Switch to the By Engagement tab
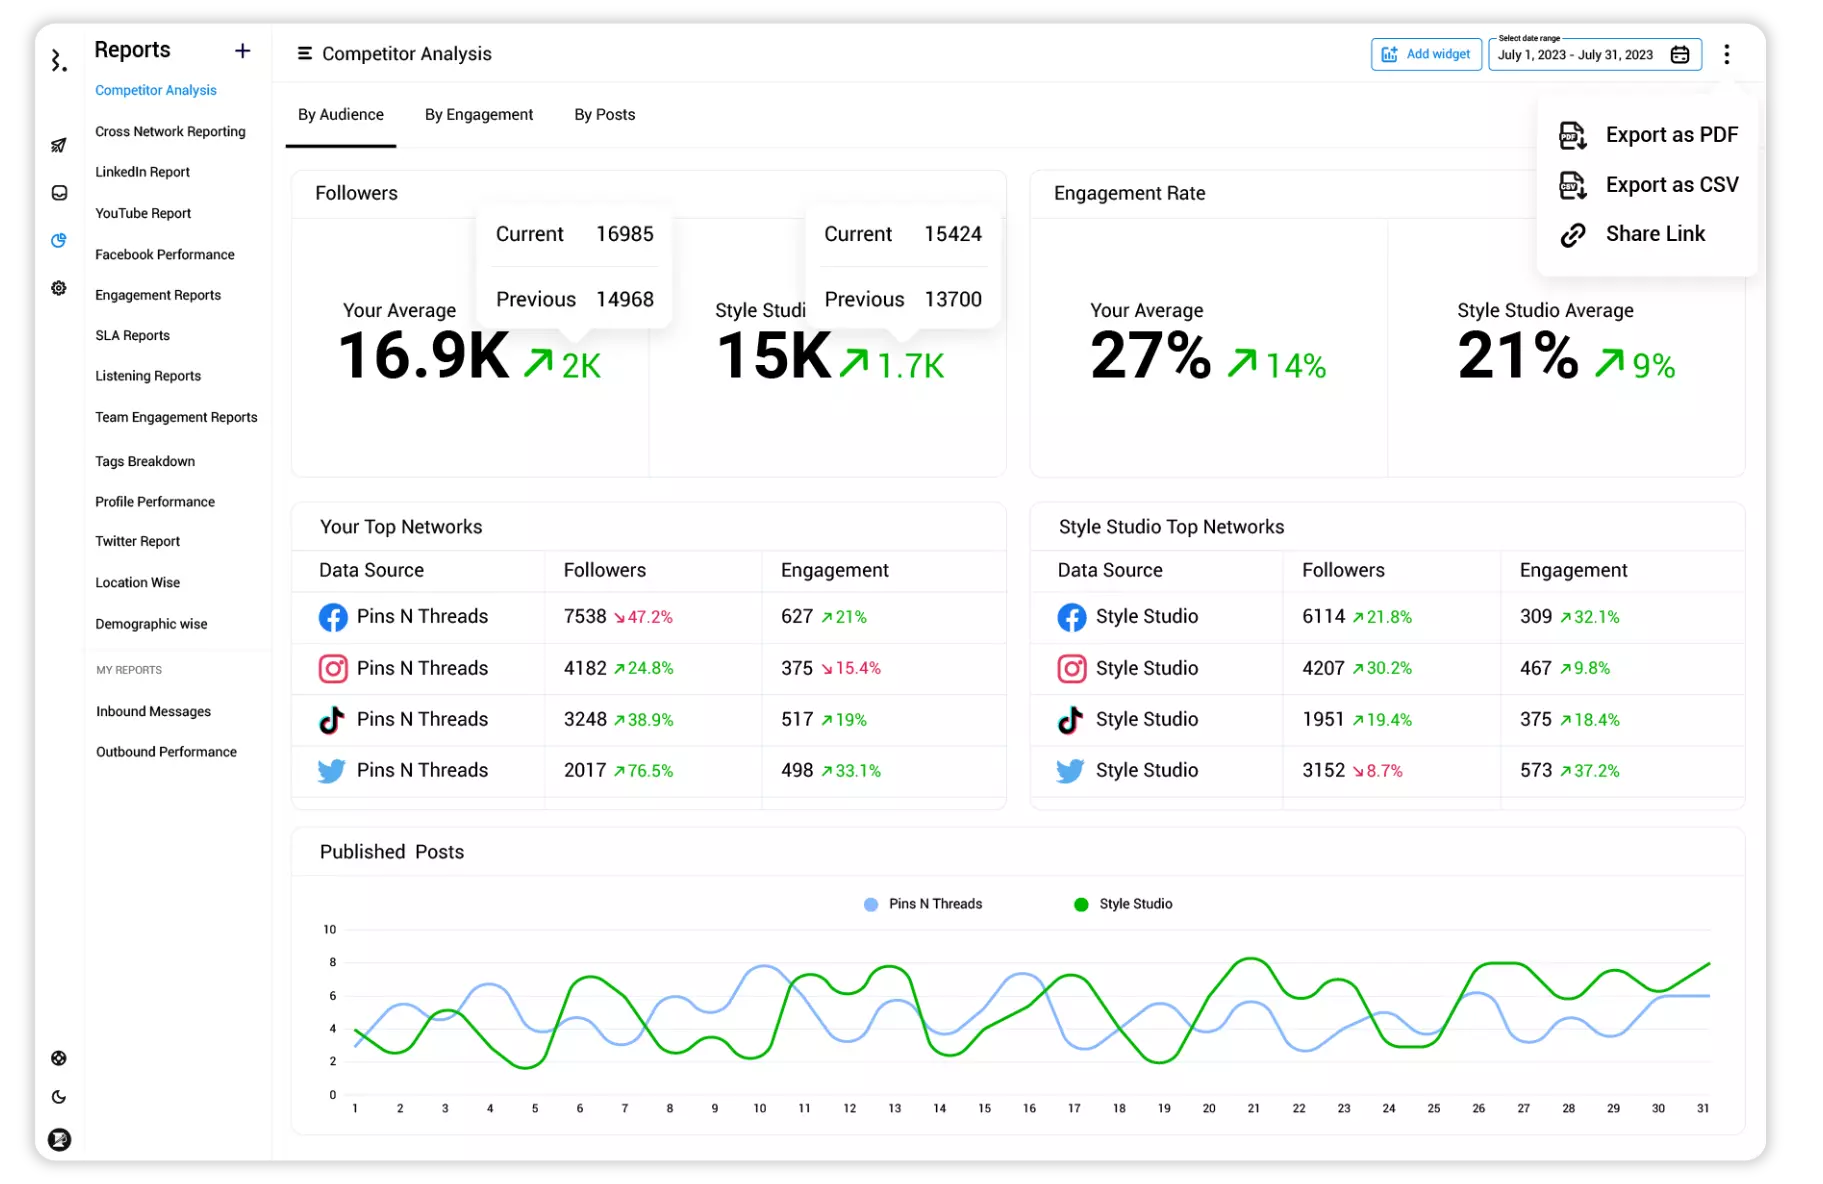Image resolution: width=1823 pixels, height=1184 pixels. [478, 115]
